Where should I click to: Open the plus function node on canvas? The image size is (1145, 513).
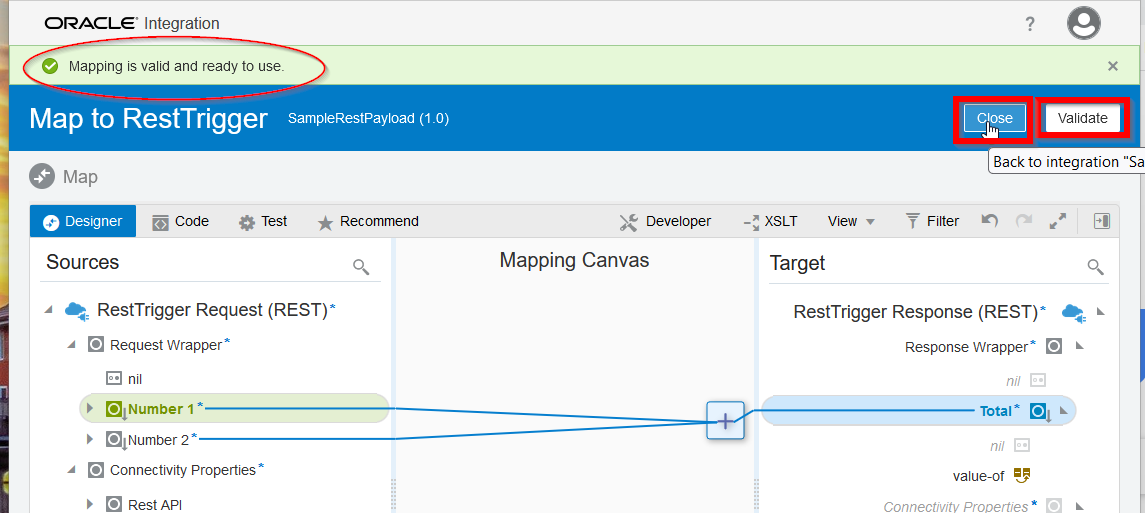click(725, 420)
